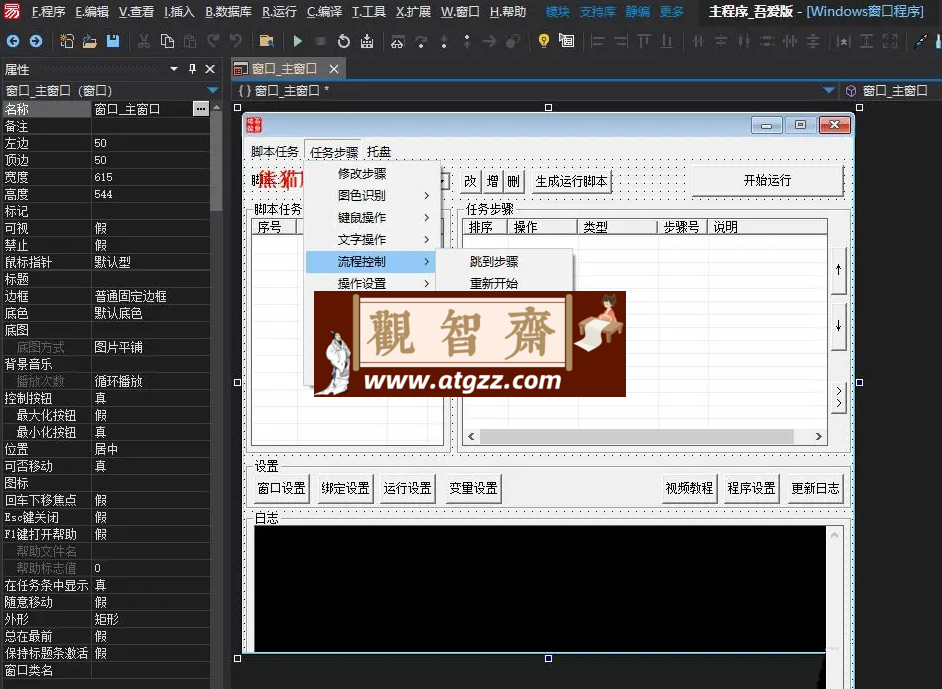The width and height of the screenshot is (942, 689).
Task: Click the eyedropper color picker icon
Action: (920, 41)
